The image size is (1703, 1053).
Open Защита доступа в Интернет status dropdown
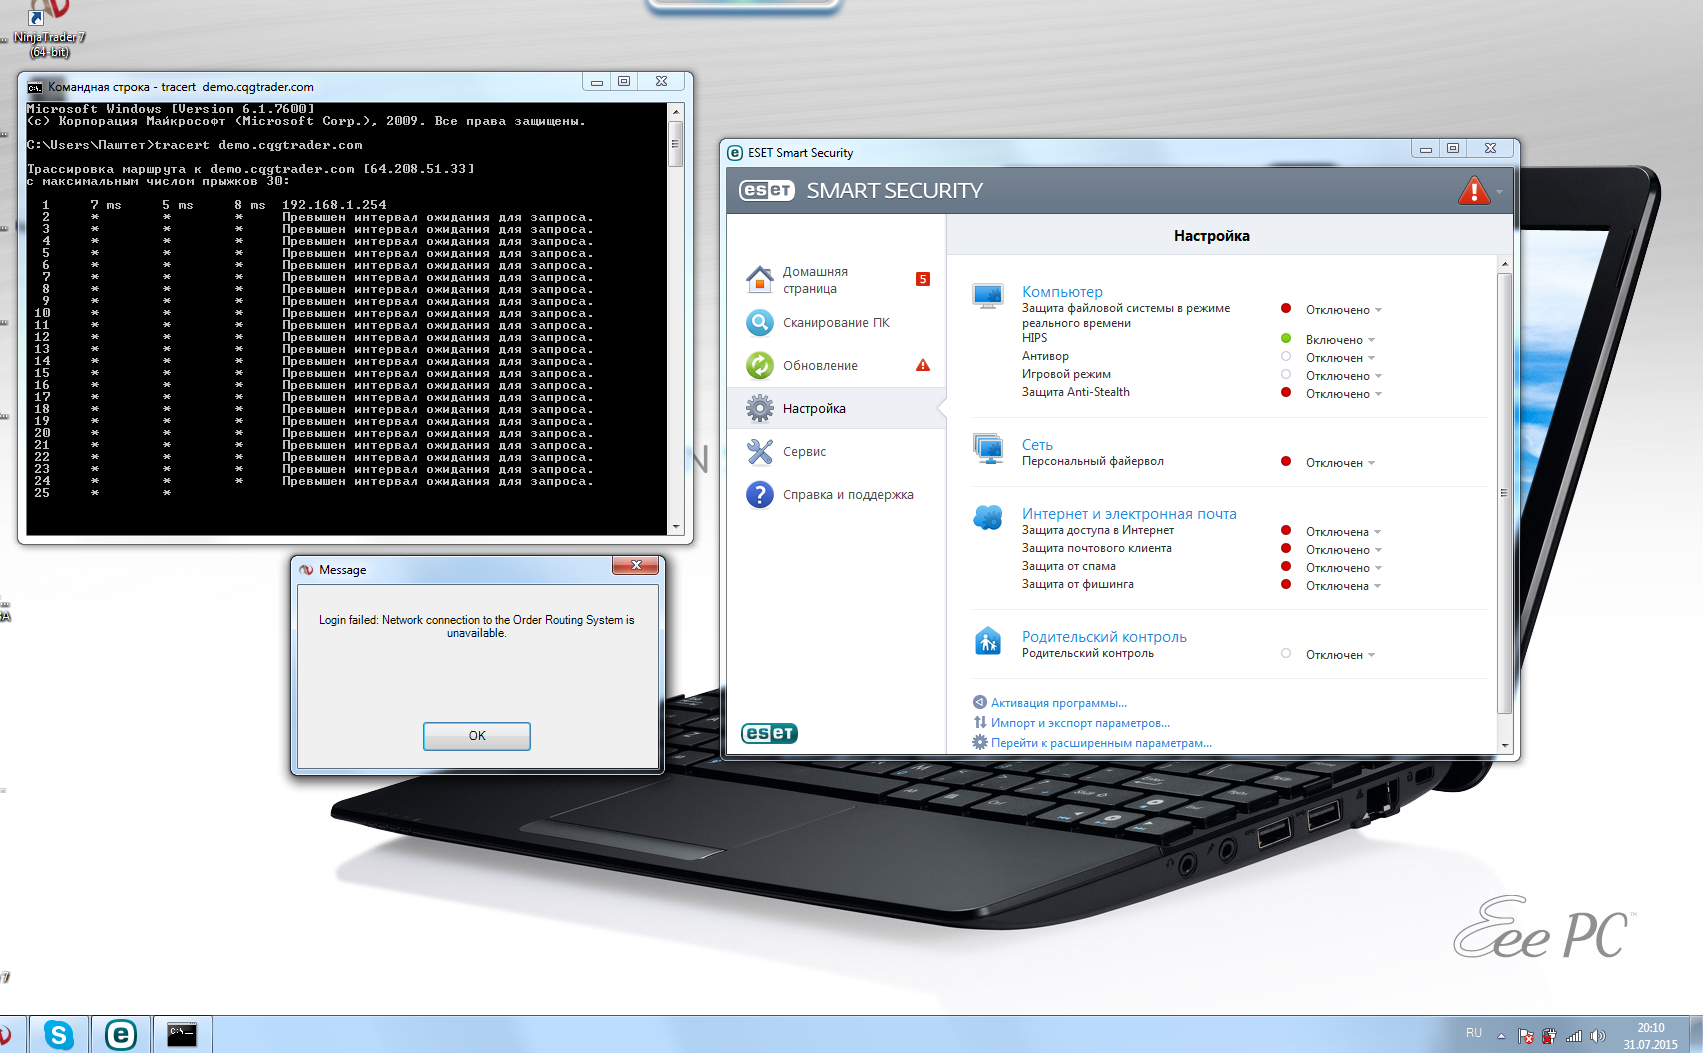click(x=1343, y=532)
